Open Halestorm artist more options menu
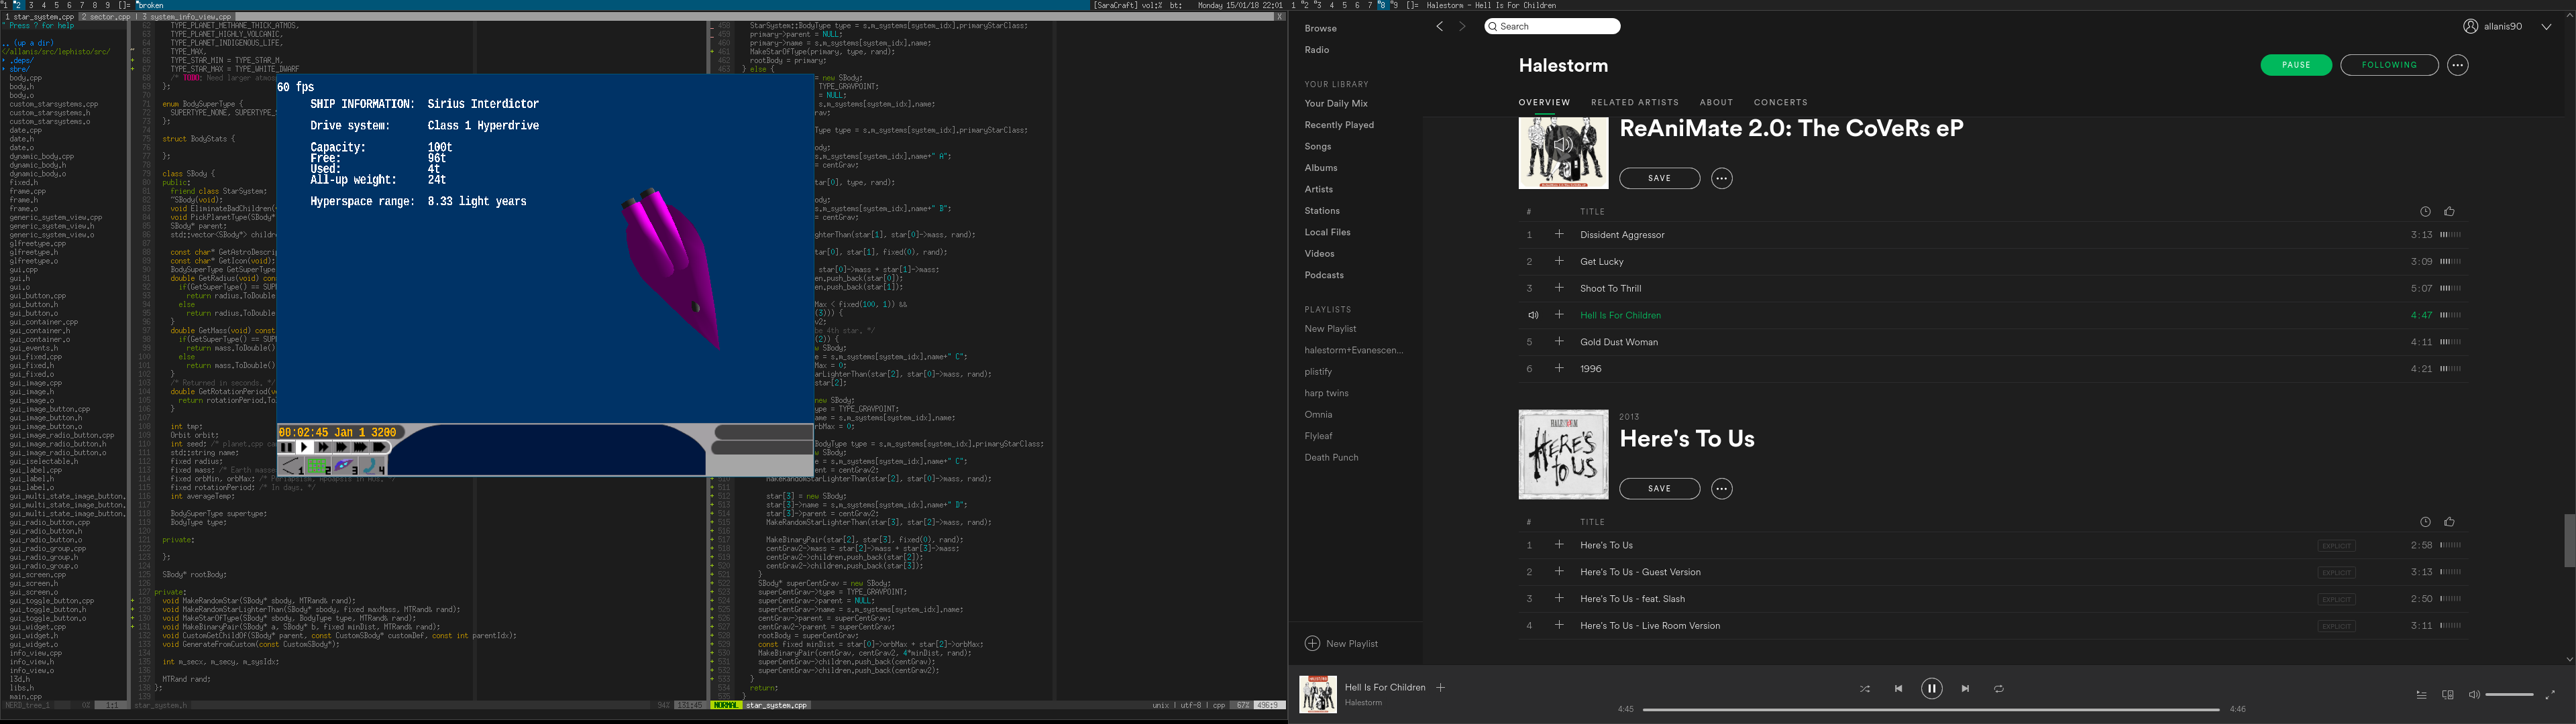The image size is (2576, 724). click(x=2458, y=65)
